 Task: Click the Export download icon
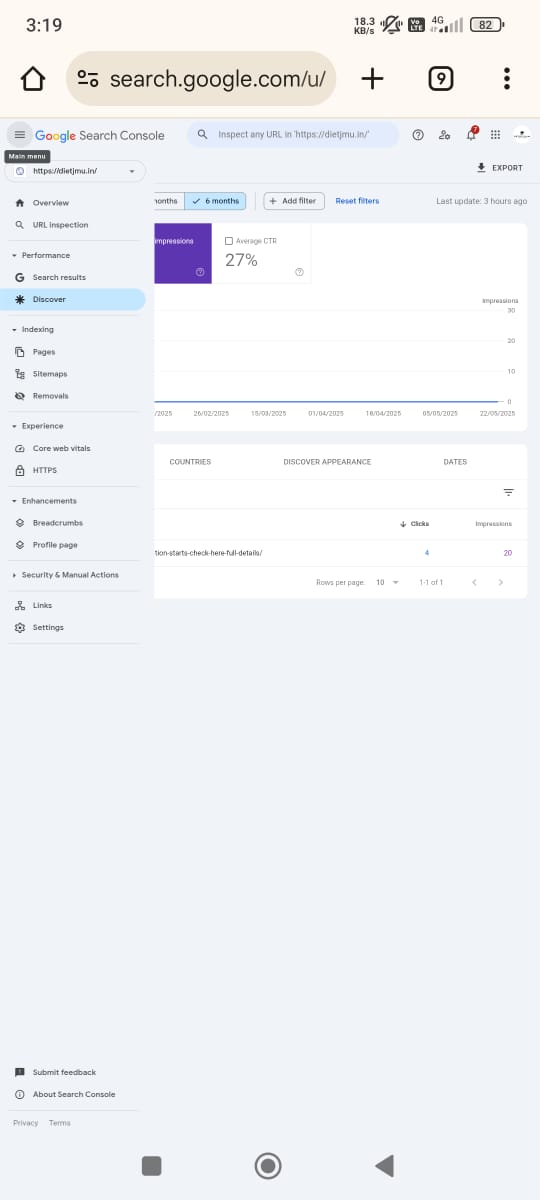[x=481, y=168]
